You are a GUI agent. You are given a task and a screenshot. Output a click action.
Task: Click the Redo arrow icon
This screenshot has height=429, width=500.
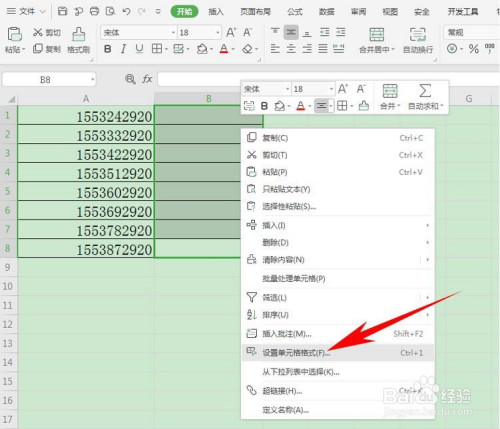coord(142,11)
